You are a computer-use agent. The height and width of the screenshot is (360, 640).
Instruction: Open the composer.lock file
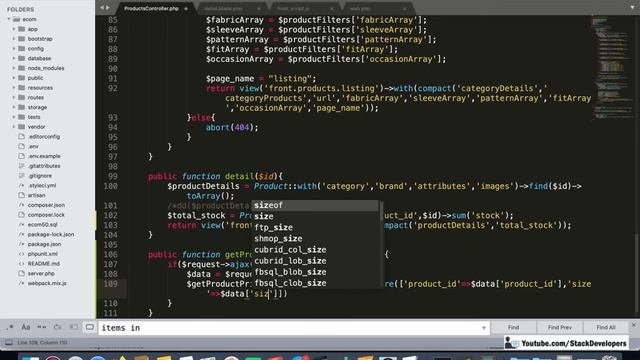[46, 215]
